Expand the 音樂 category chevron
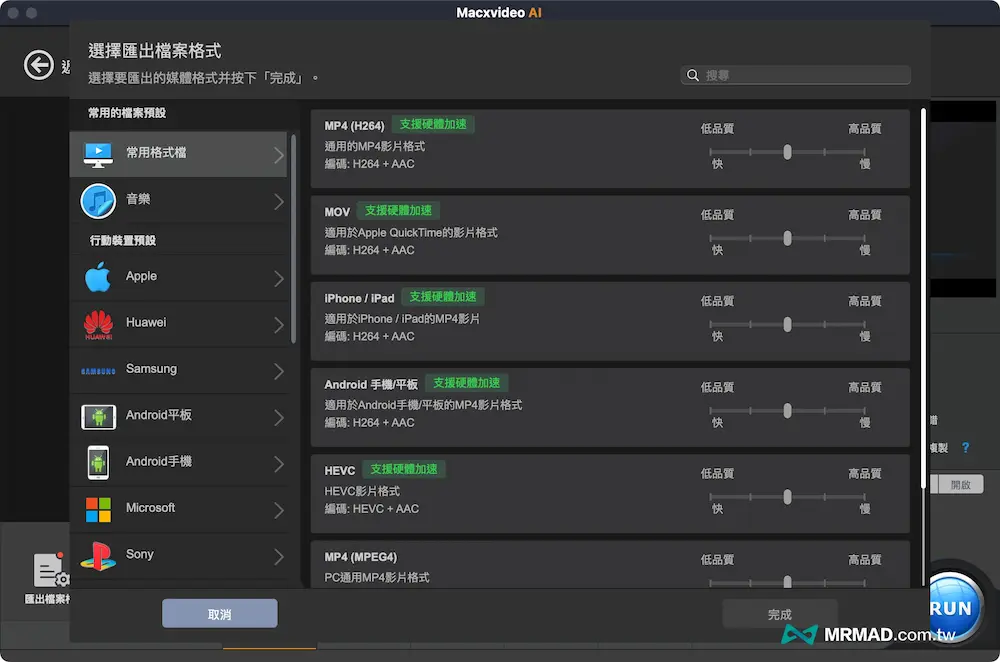1000x662 pixels. 279,201
